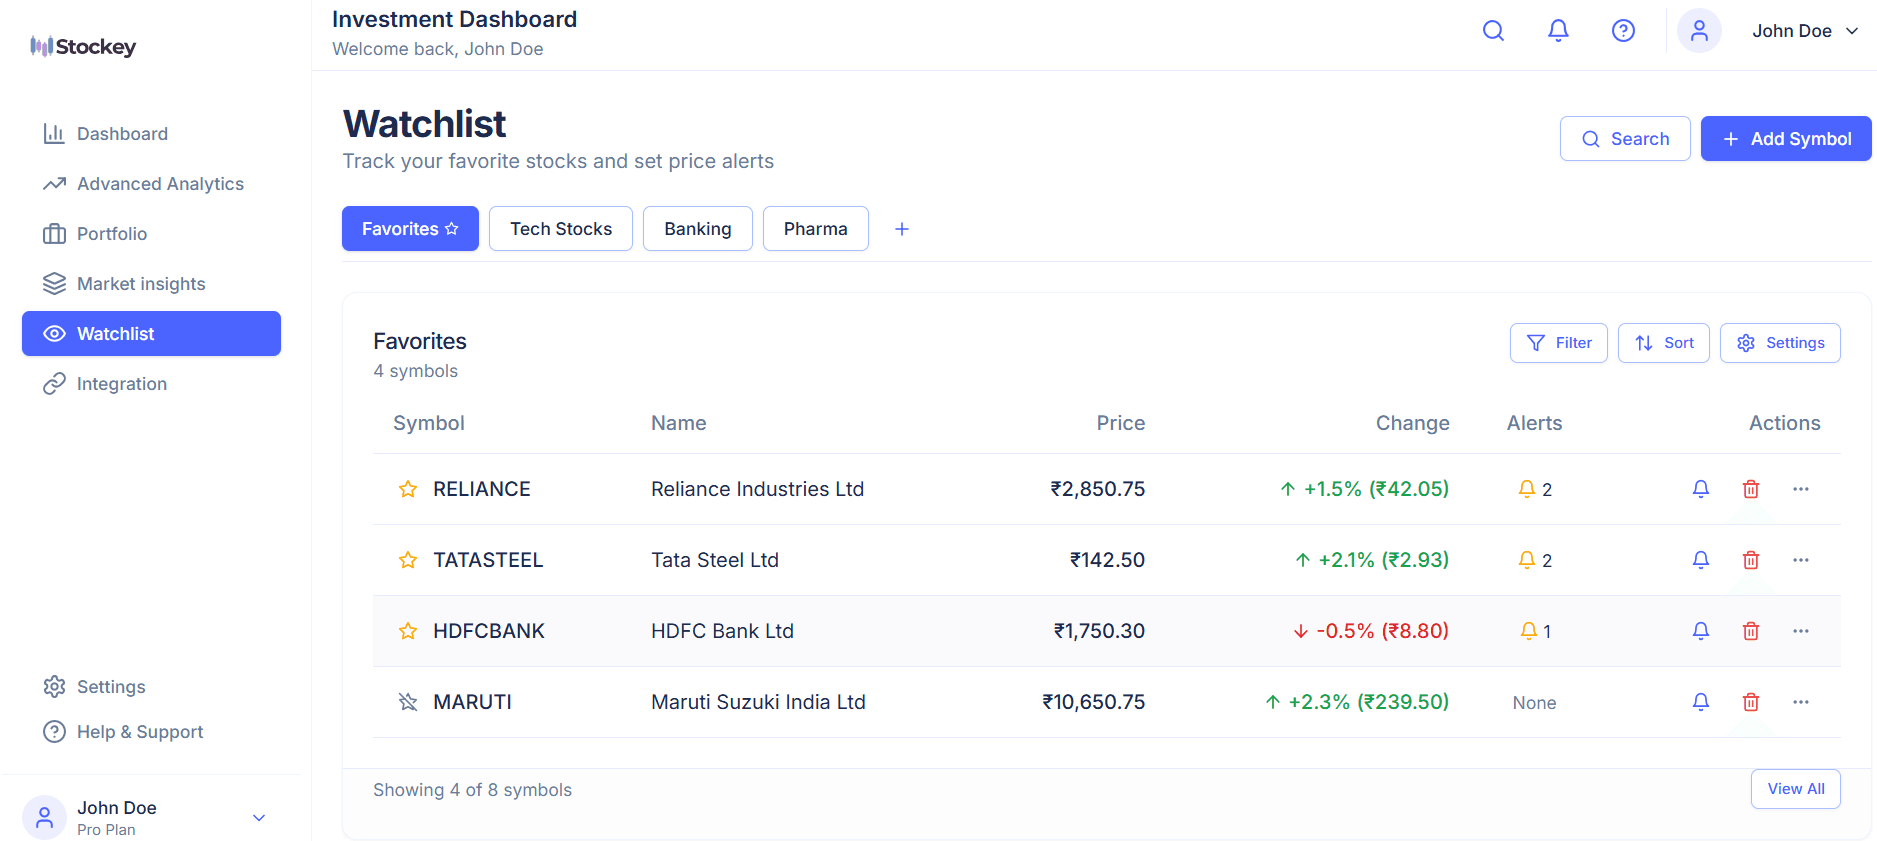Toggle favorite star for RELIANCE
The height and width of the screenshot is (841, 1877).
(408, 489)
